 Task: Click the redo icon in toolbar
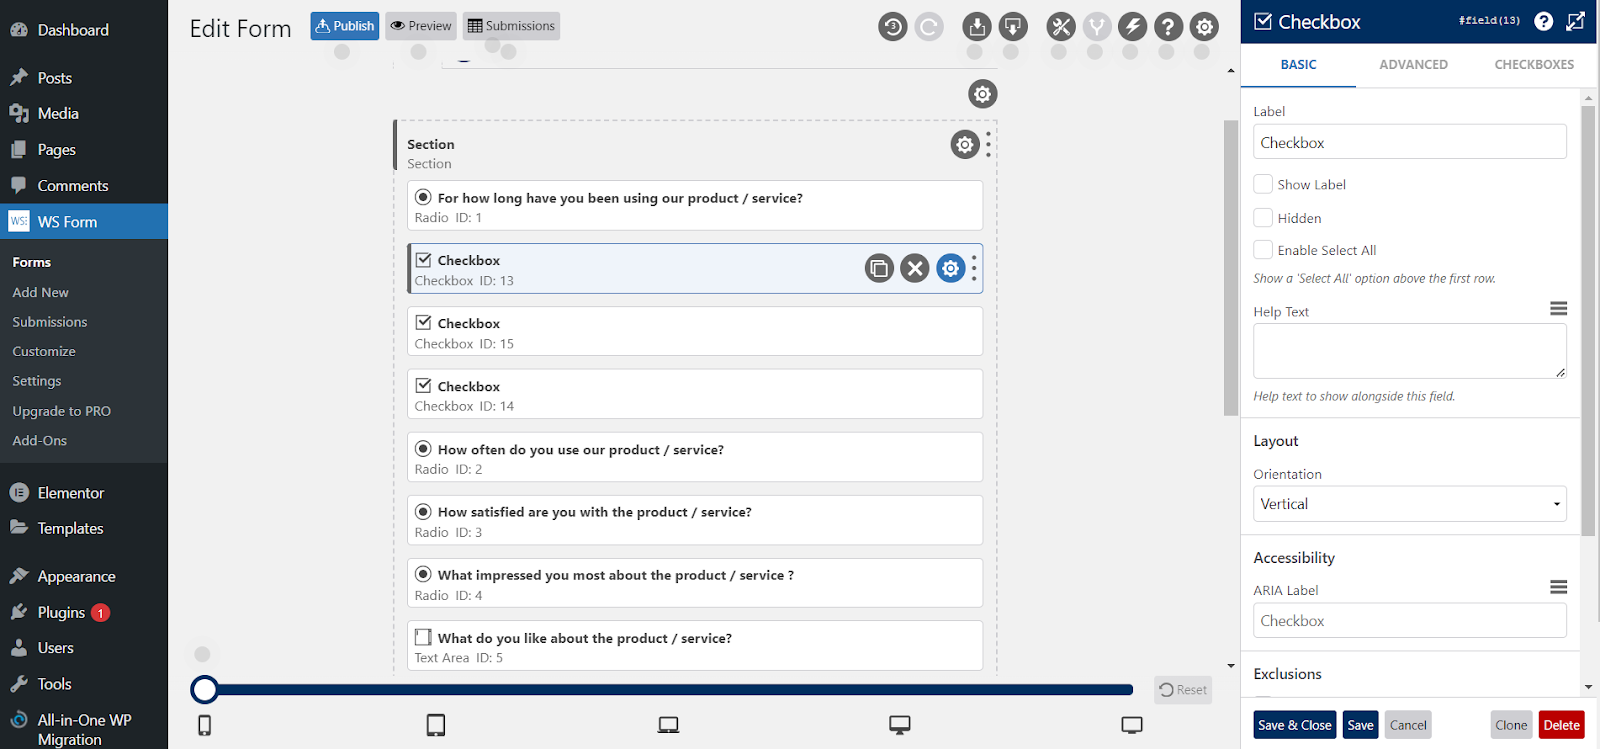point(929,27)
